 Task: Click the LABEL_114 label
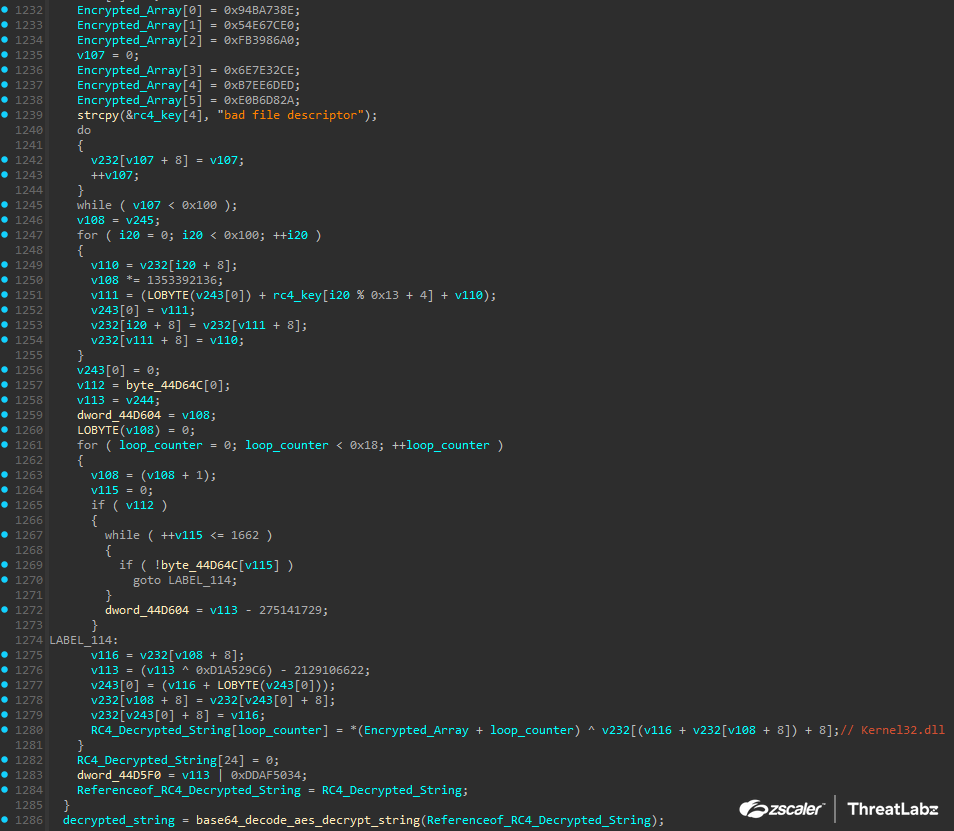pyautogui.click(x=83, y=640)
